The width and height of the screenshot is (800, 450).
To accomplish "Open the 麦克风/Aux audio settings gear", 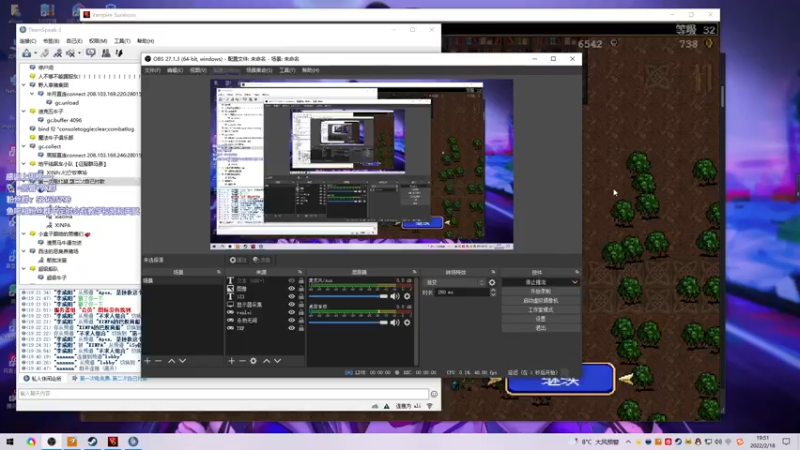I will pos(407,296).
